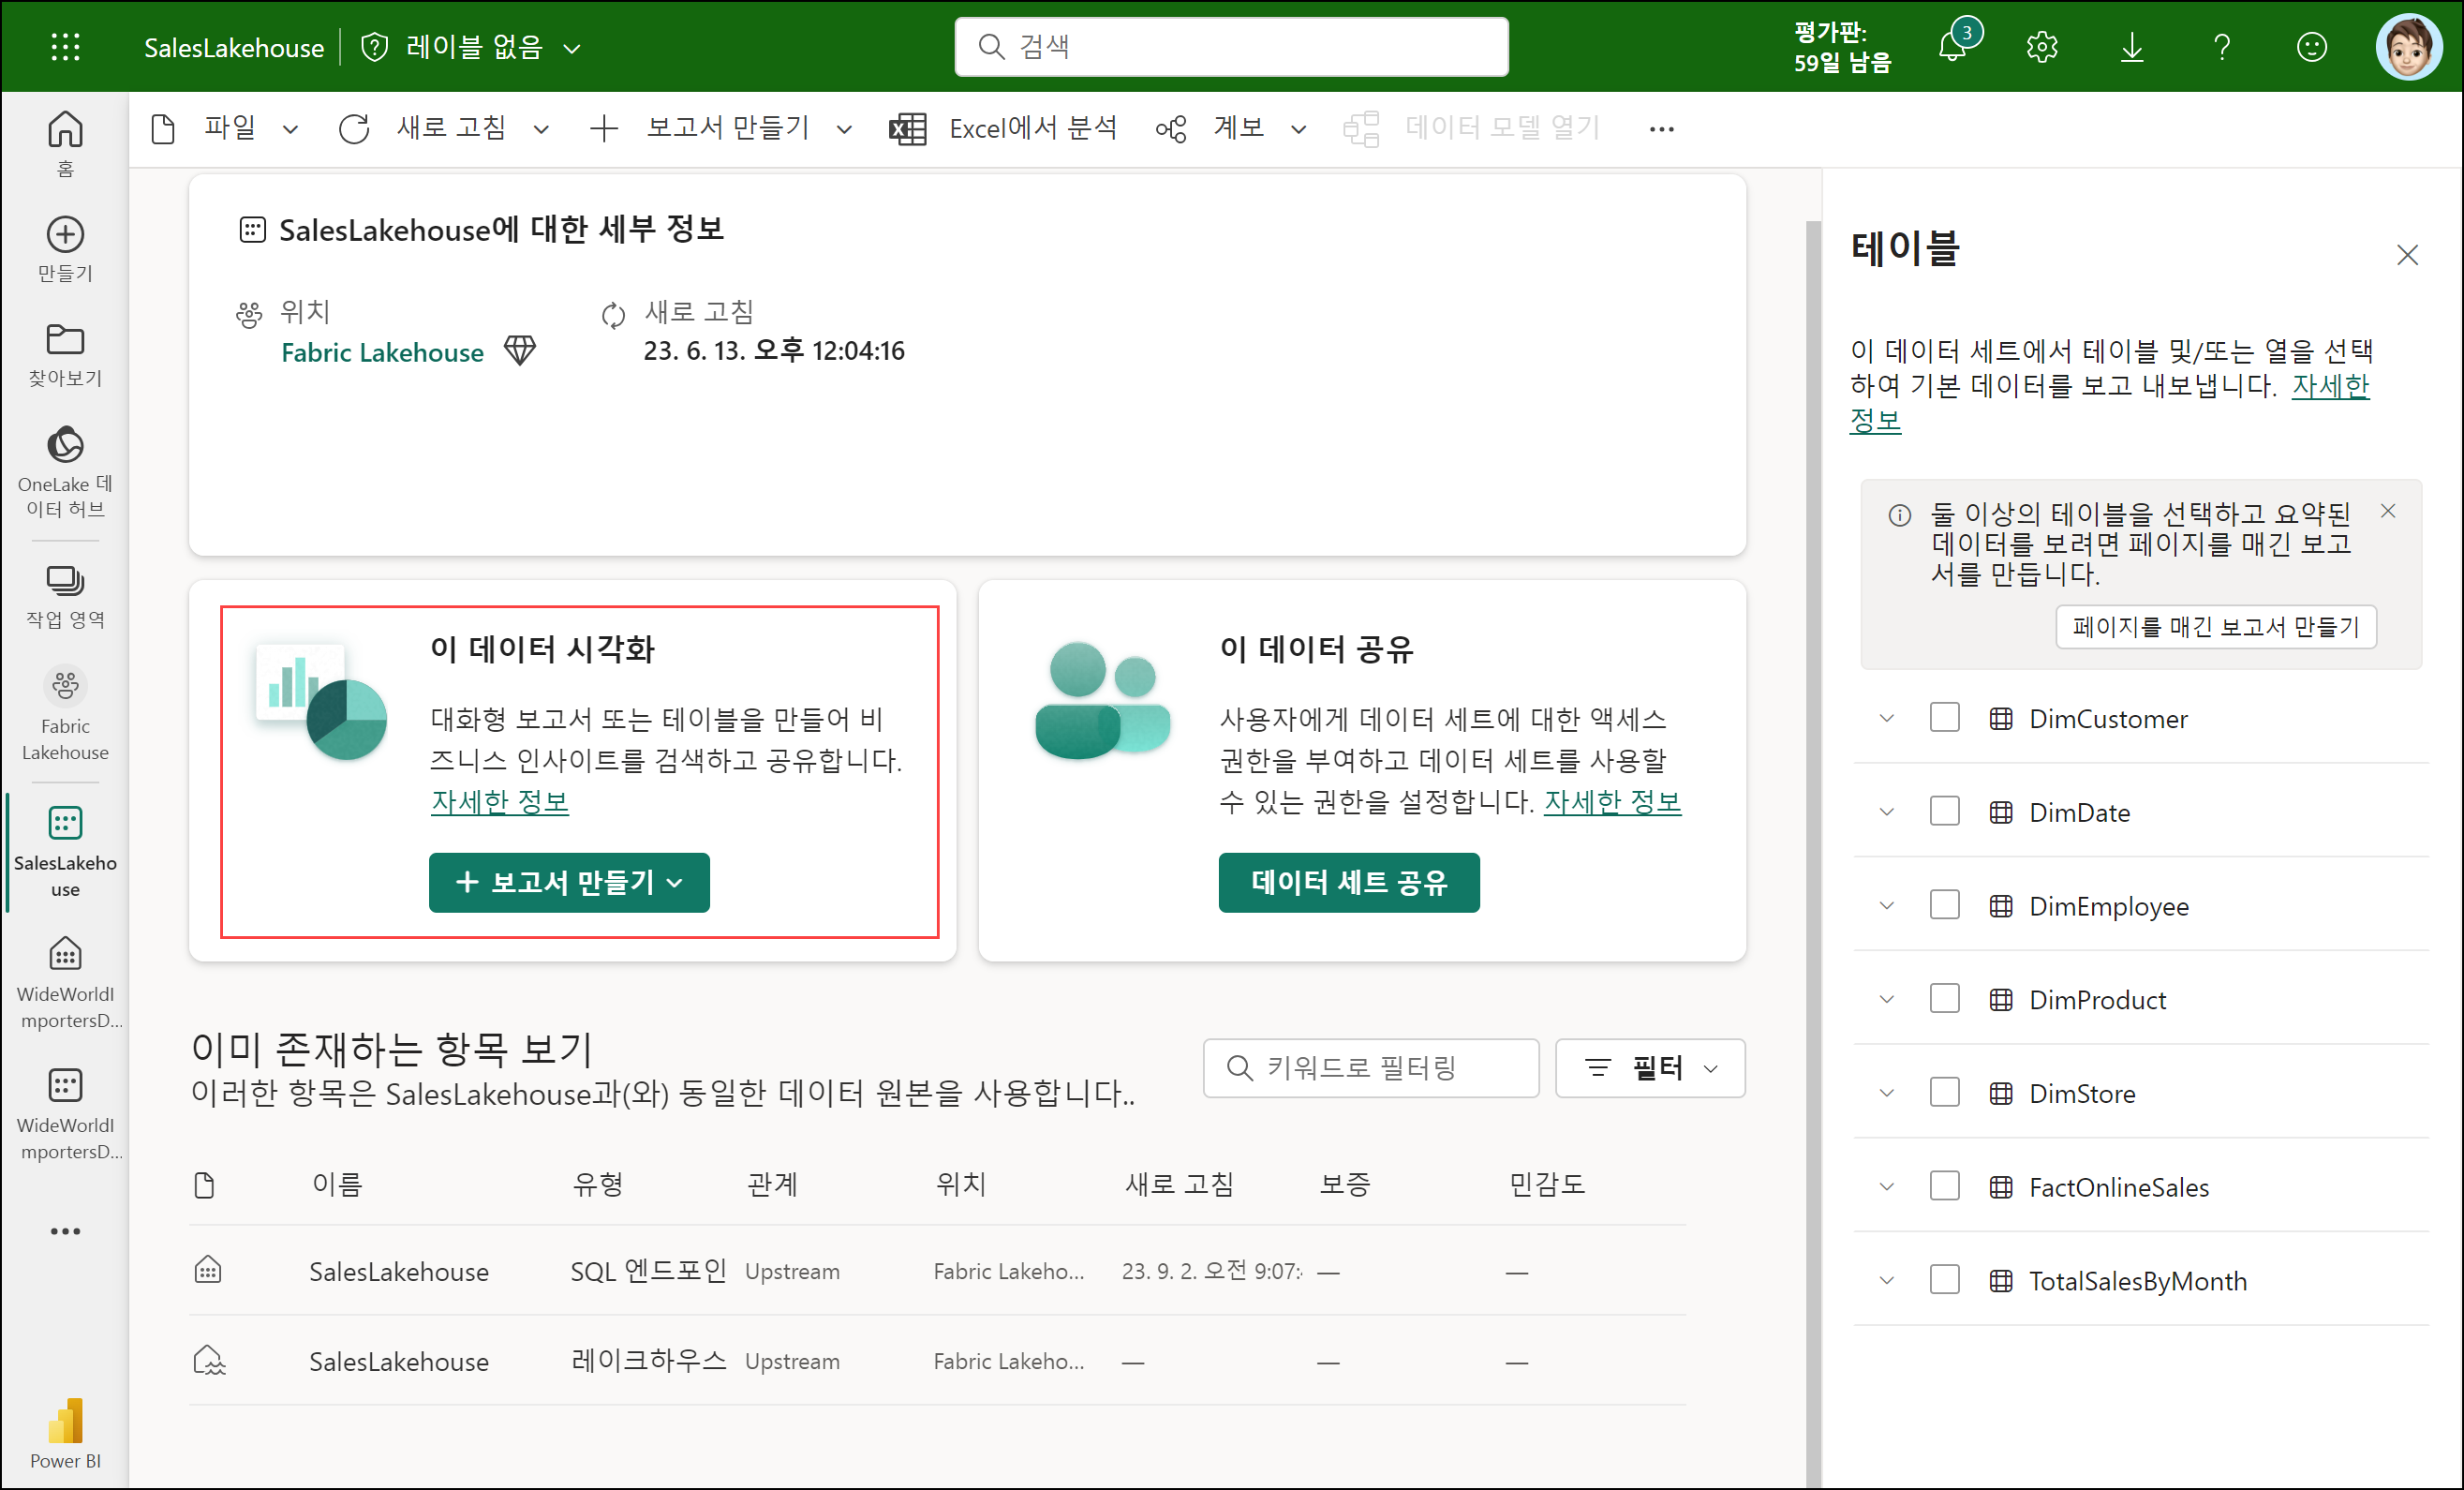Expand the DimDate table columns
Viewport: 2464px width, 1490px height.
[x=1886, y=812]
